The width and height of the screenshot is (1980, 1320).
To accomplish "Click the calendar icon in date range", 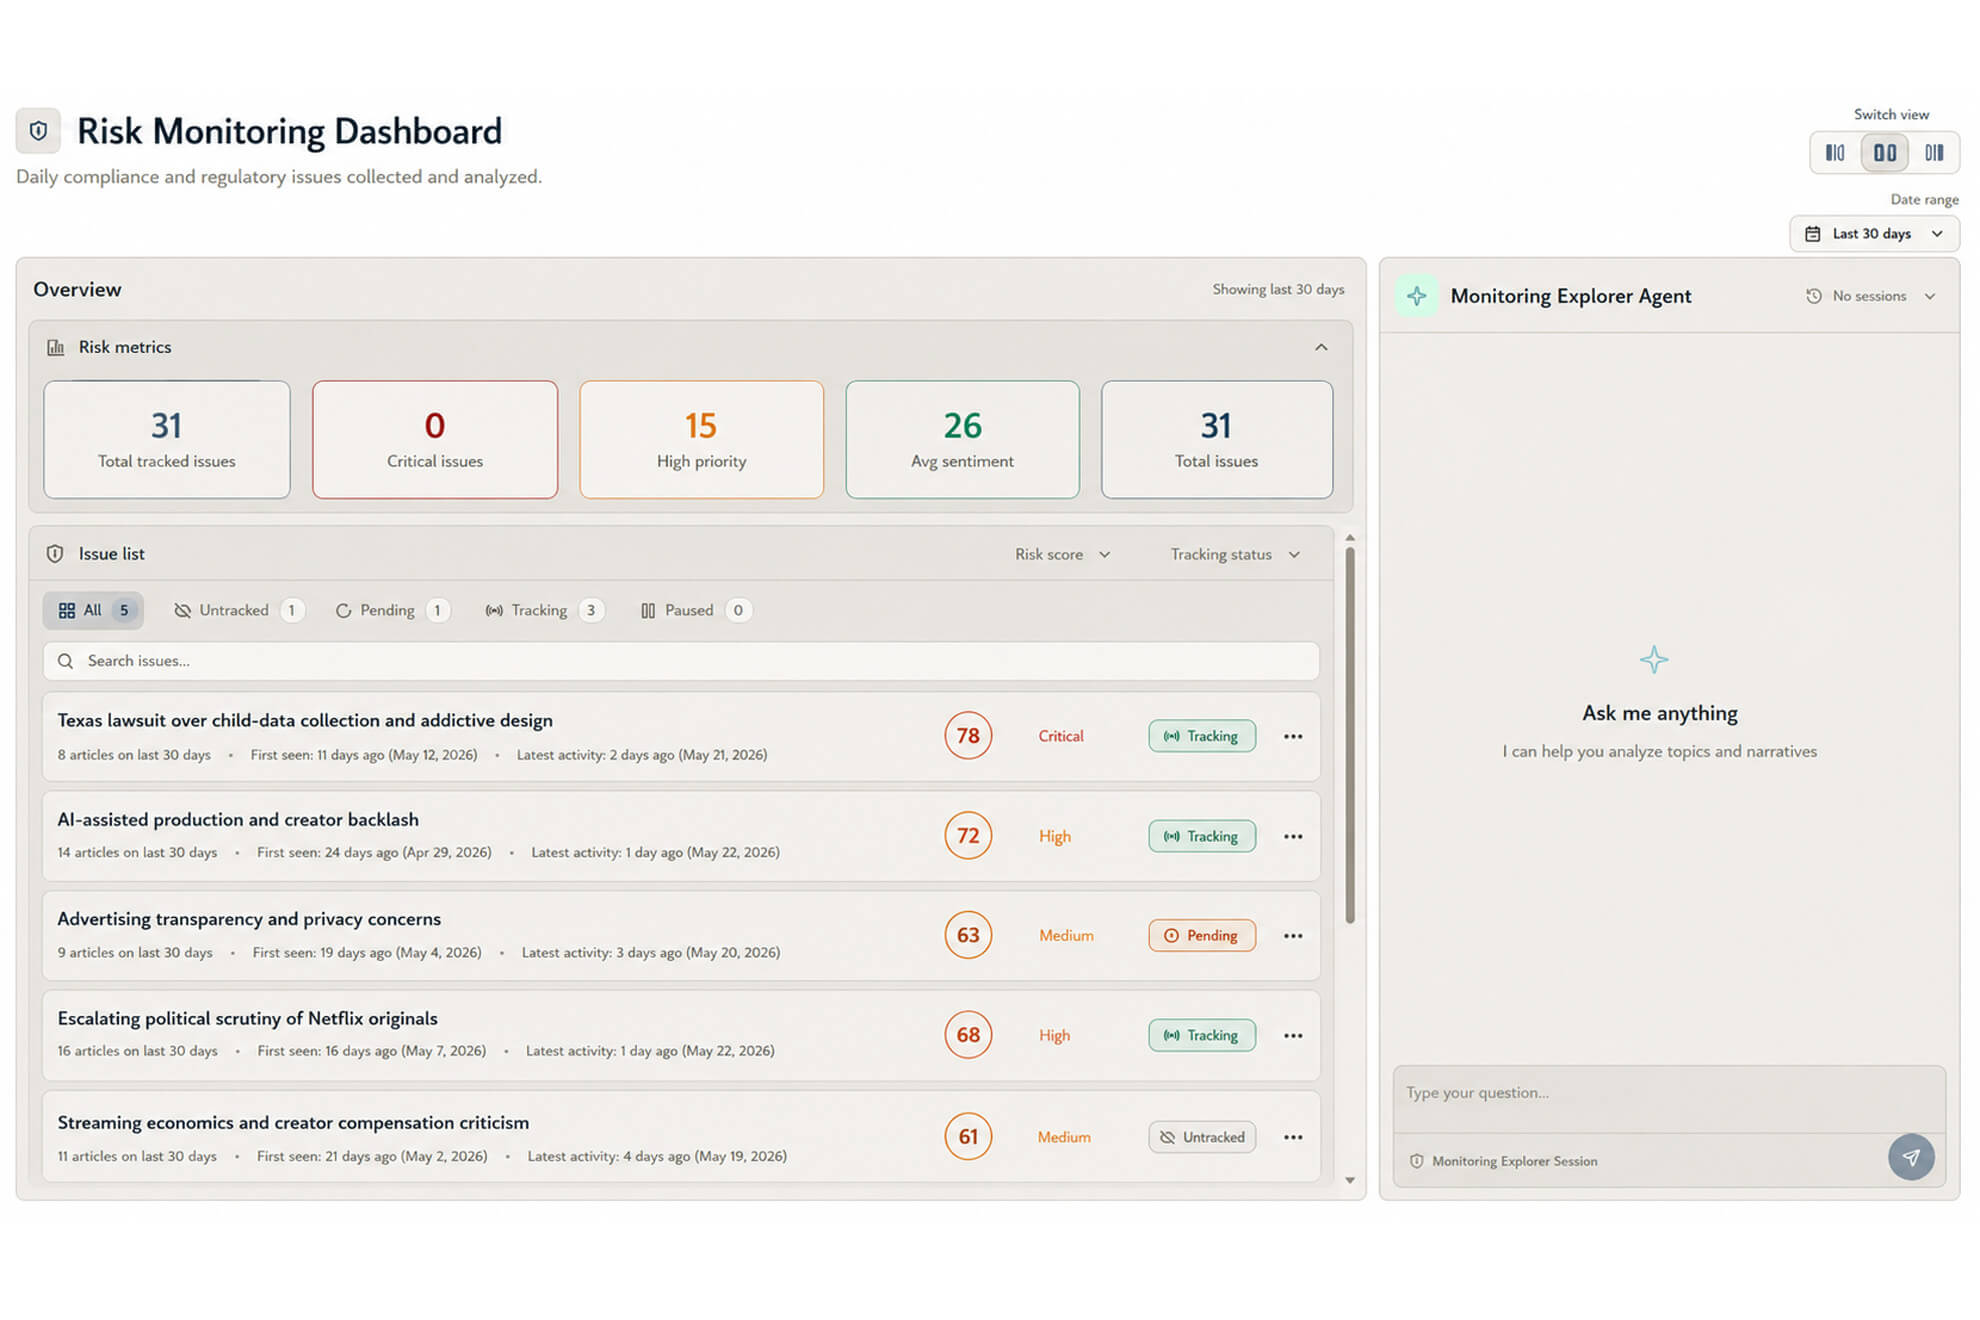I will (1813, 234).
